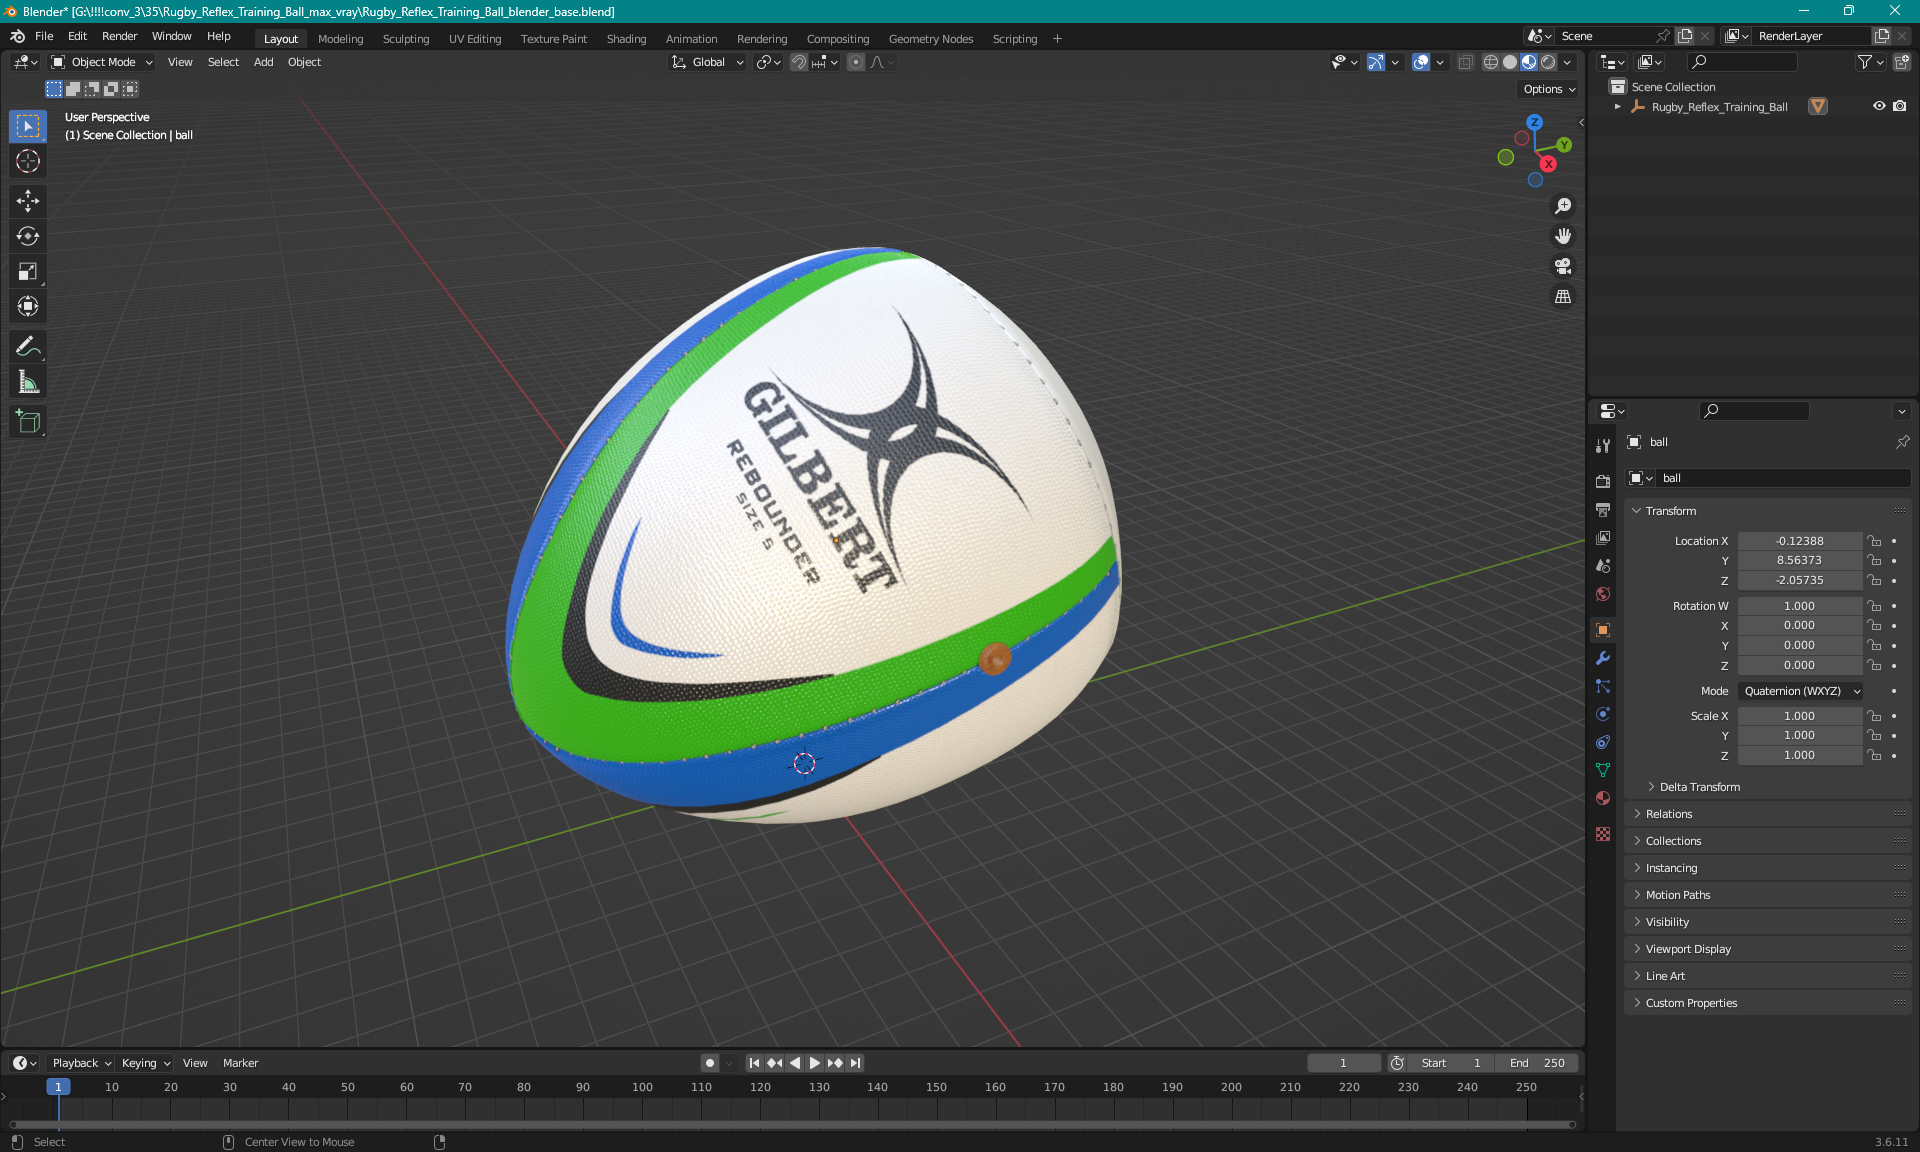1920x1152 pixels.
Task: Hide Rugby_Reflex_Training_Ball in viewport via eye icon
Action: (x=1879, y=106)
